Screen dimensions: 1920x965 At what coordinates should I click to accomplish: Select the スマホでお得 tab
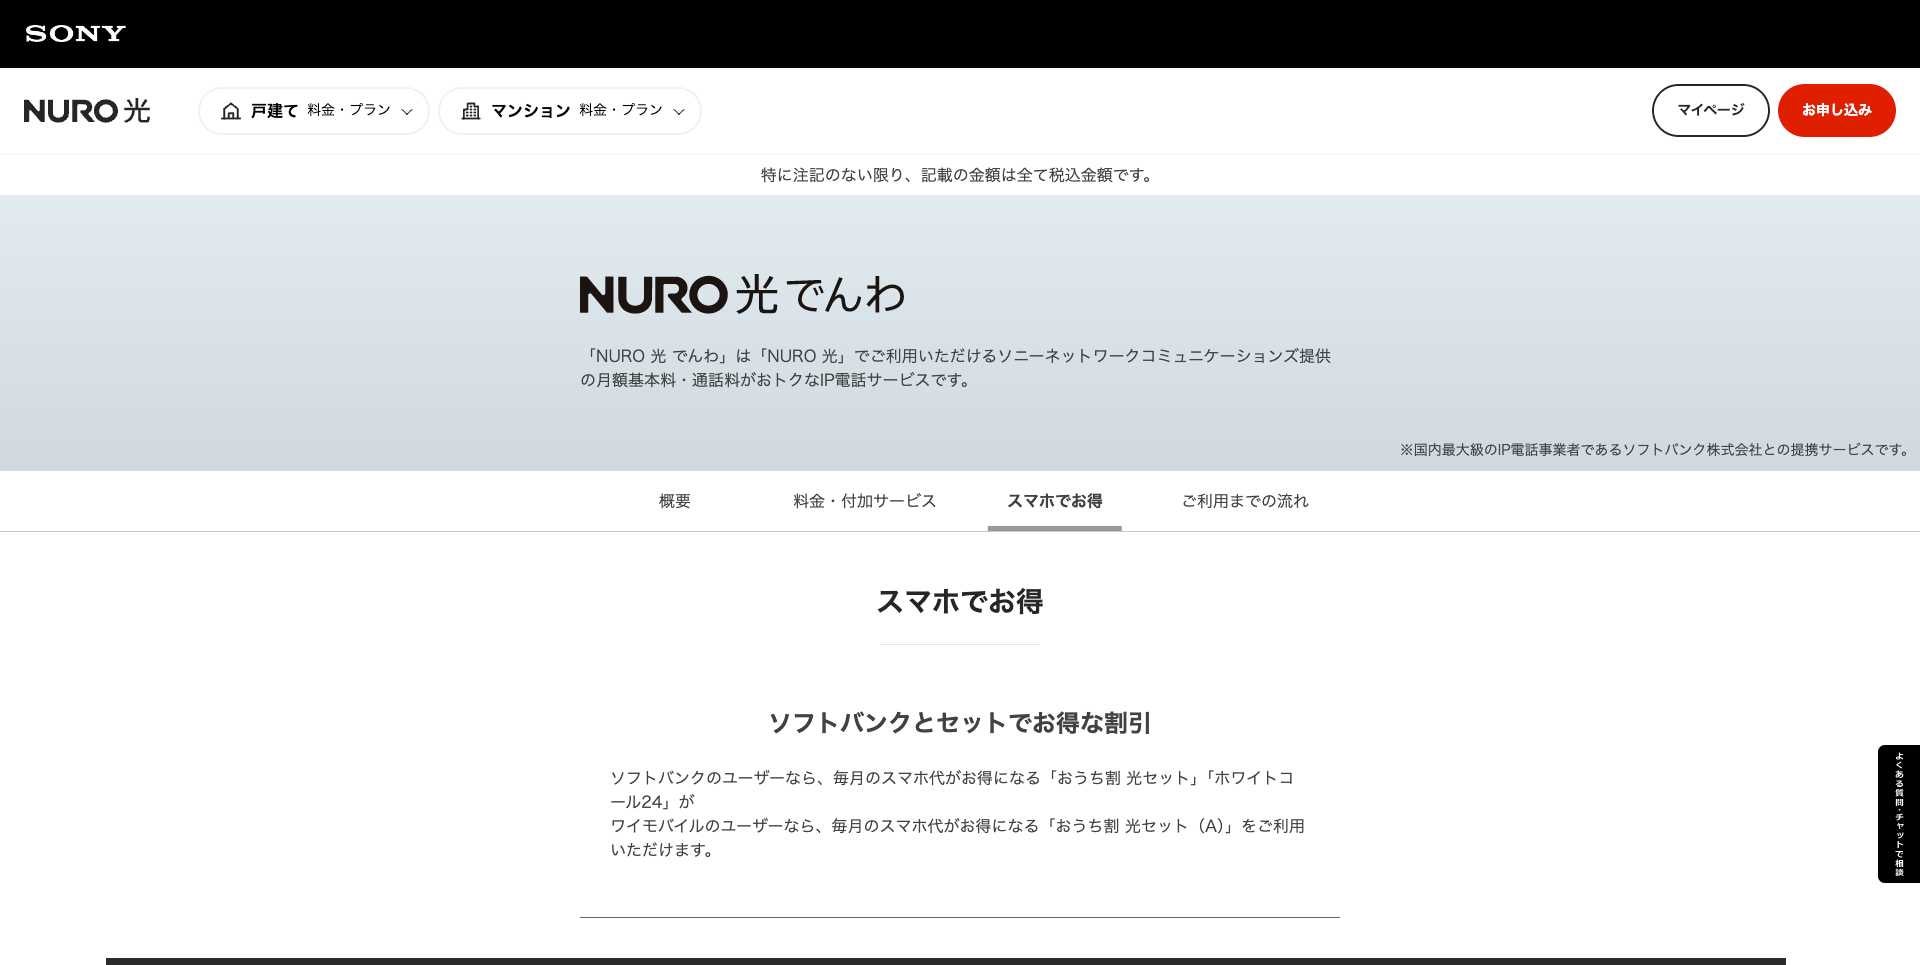(x=1054, y=501)
